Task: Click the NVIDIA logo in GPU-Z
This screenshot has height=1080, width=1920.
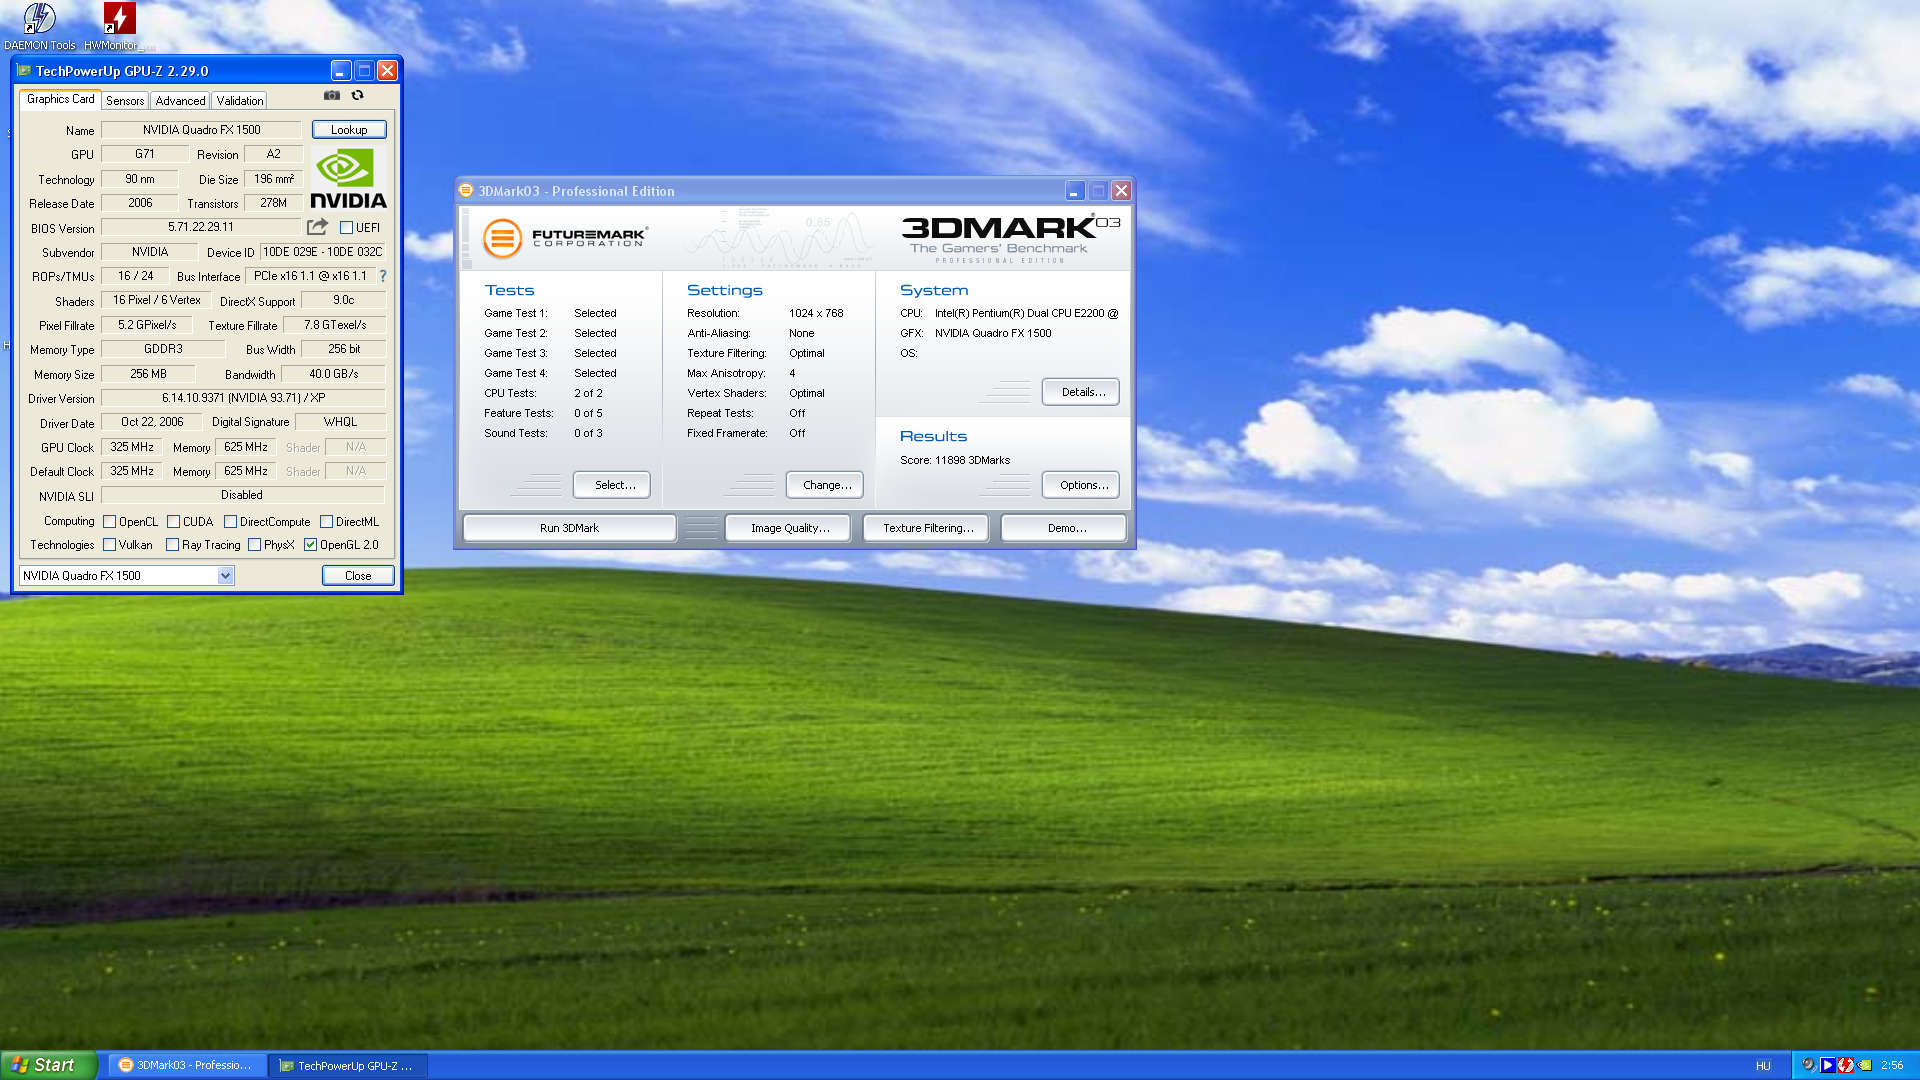Action: [x=348, y=179]
